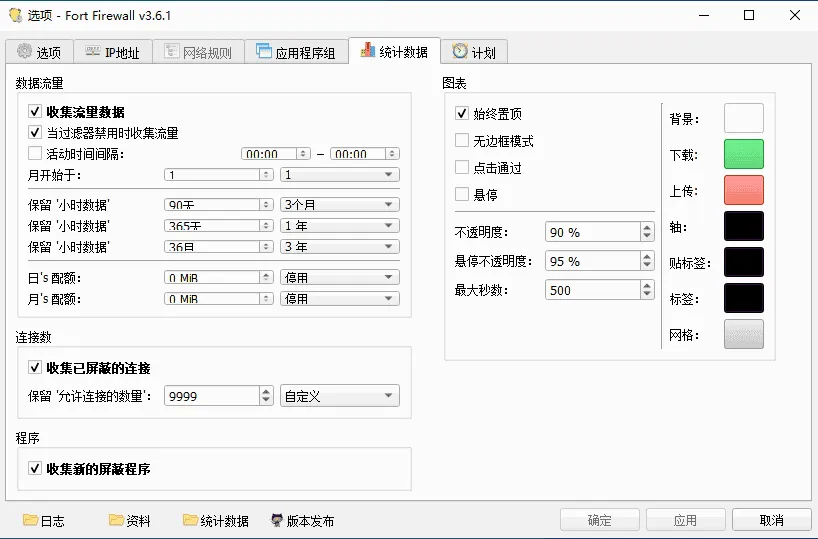Open the 3个月 retention dropdown
Image resolution: width=818 pixels, height=539 pixels.
click(340, 204)
